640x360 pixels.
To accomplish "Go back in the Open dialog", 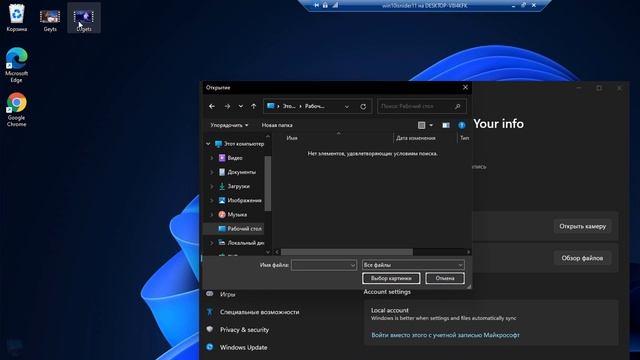I will pos(212,107).
